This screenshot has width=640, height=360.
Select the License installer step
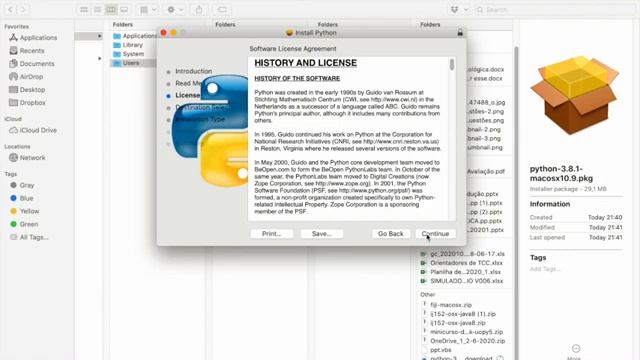[x=187, y=96]
